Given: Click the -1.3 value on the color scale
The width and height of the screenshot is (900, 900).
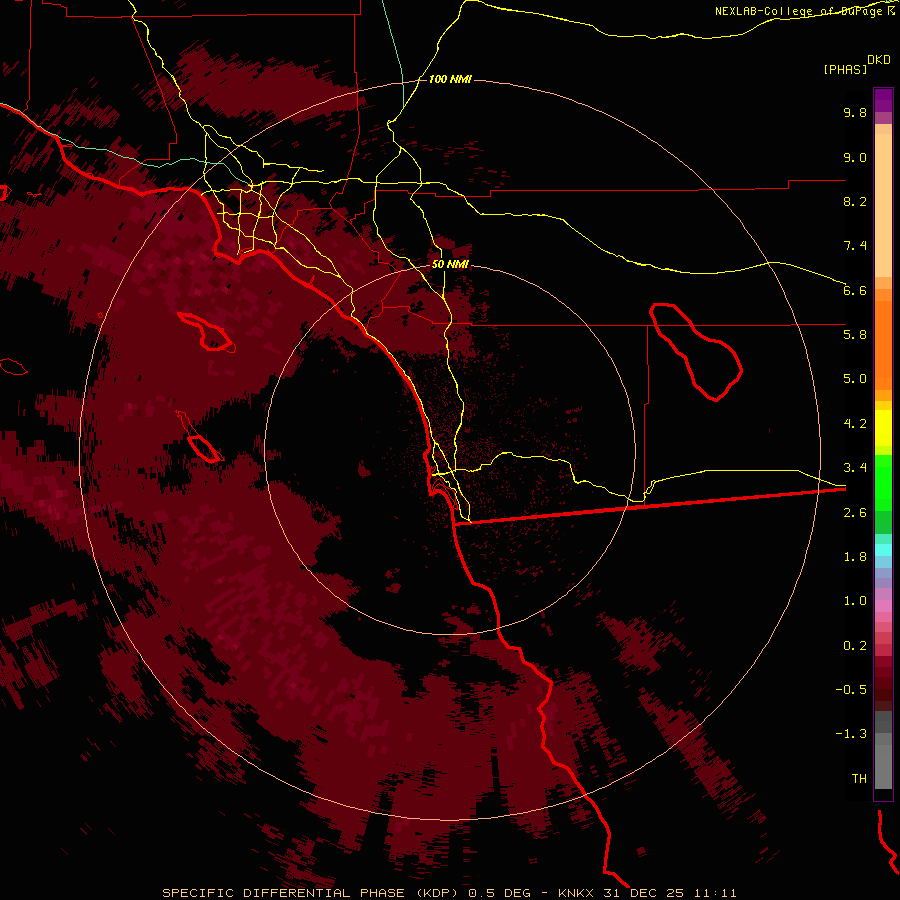Looking at the screenshot, I should [x=851, y=734].
